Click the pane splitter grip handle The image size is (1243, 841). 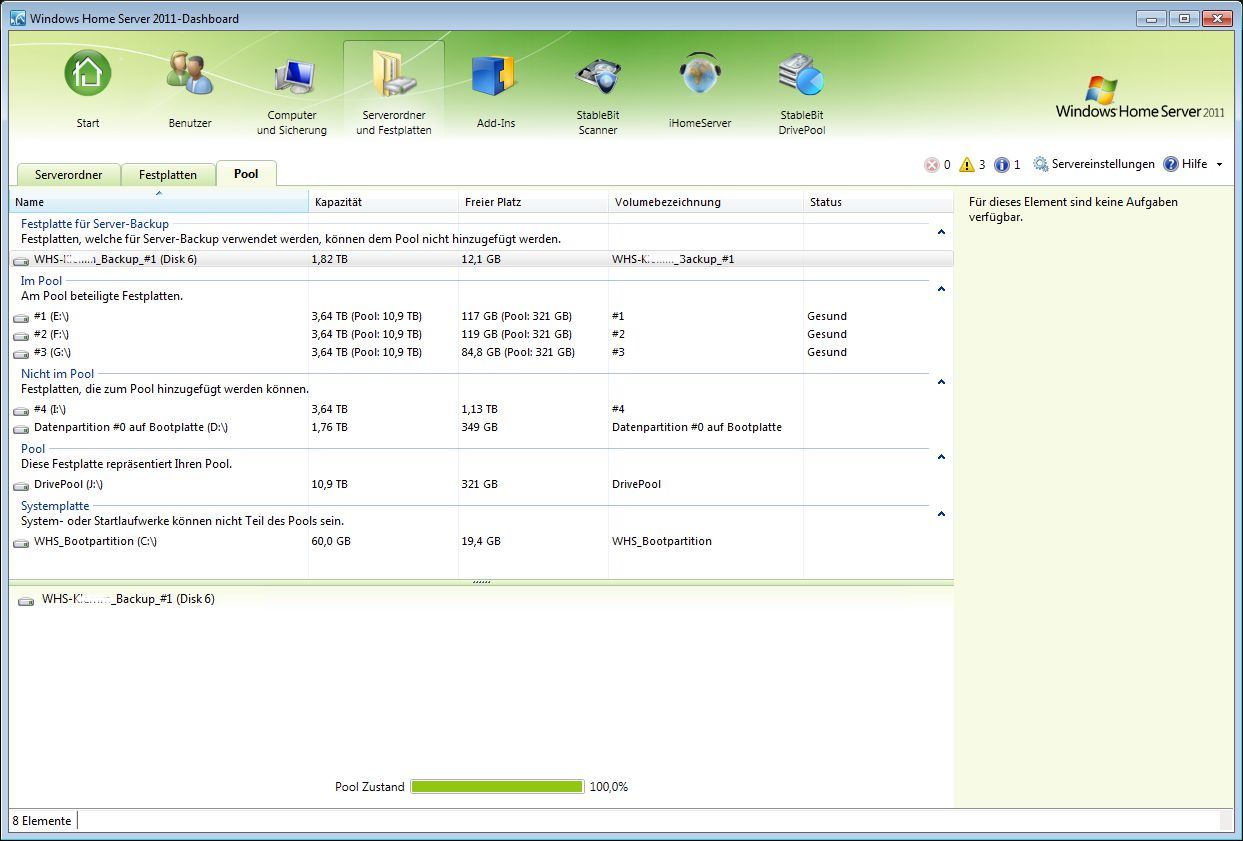click(x=481, y=581)
